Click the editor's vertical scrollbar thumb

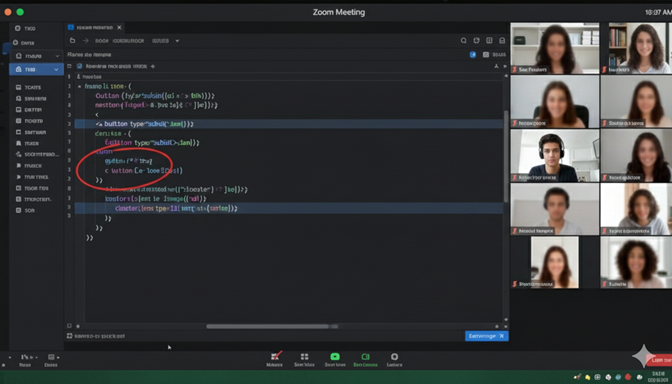(506, 156)
